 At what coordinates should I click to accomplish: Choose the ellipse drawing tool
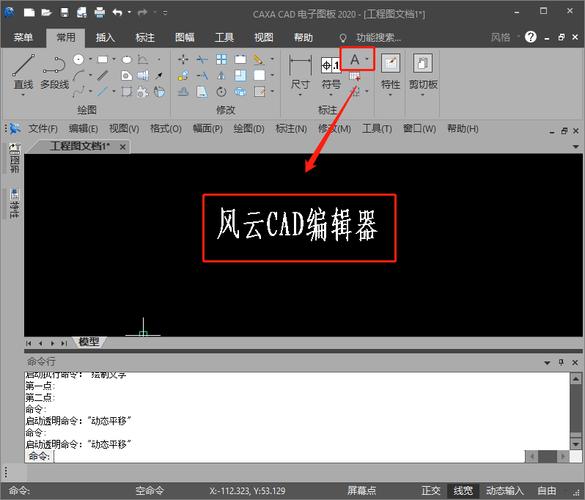click(x=127, y=60)
